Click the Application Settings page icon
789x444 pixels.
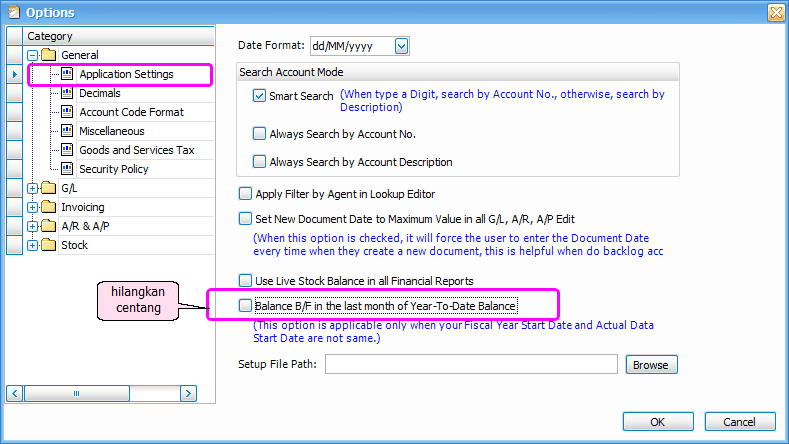(67, 74)
